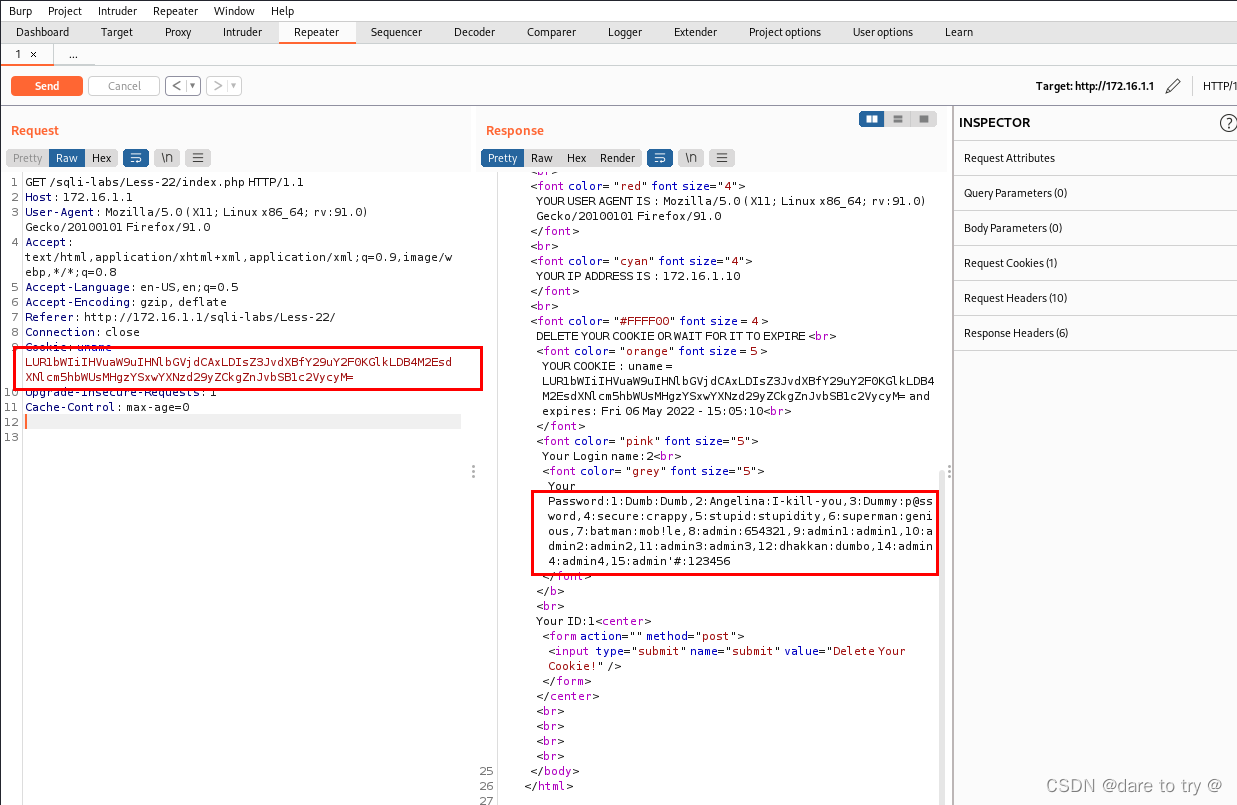Viewport: 1237px width, 805px height.
Task: Switch to the Proxy tab
Action: [178, 32]
